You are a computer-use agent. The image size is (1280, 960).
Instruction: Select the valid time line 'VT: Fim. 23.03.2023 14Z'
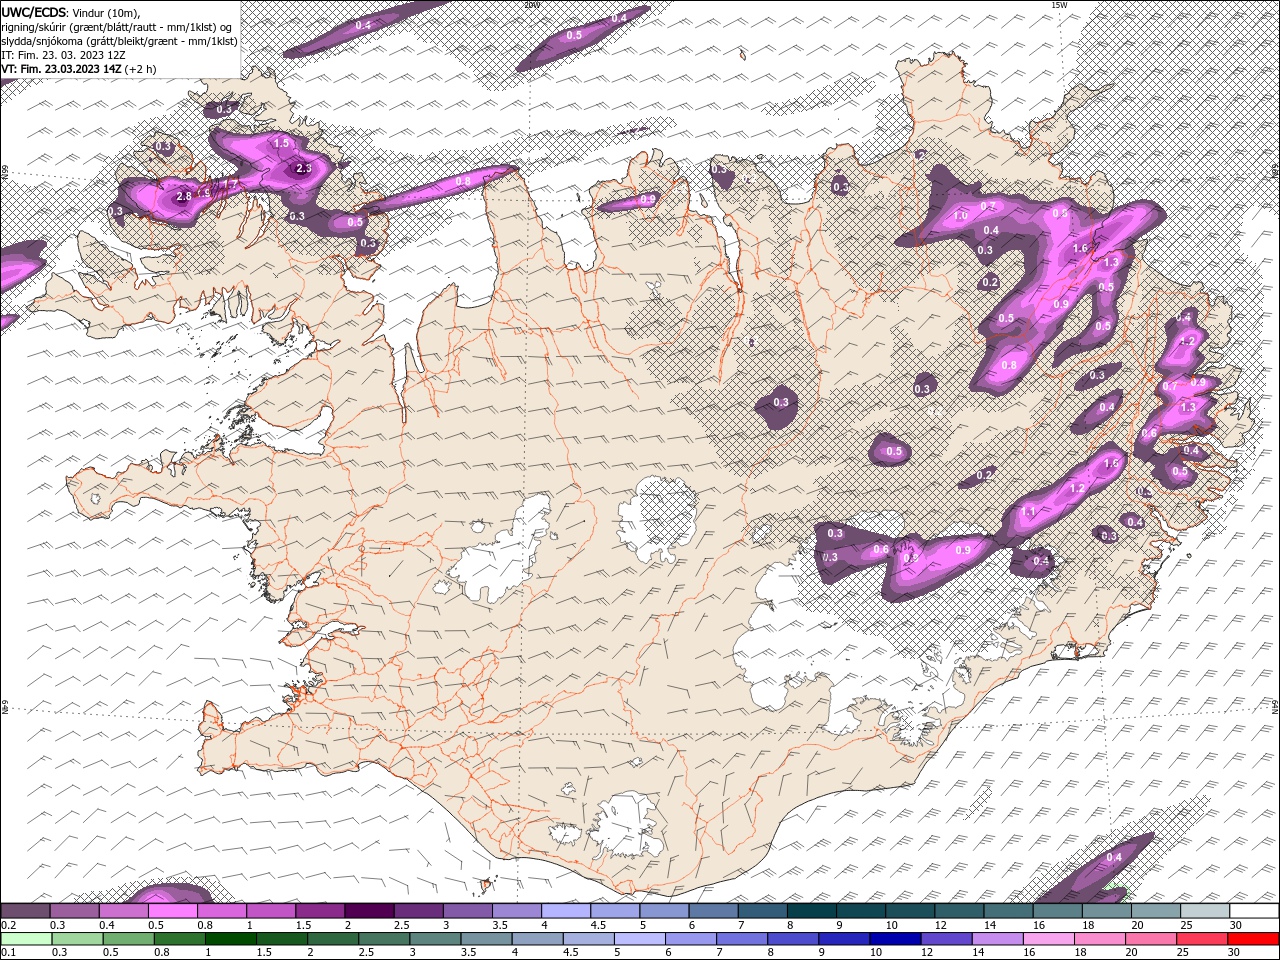point(61,69)
